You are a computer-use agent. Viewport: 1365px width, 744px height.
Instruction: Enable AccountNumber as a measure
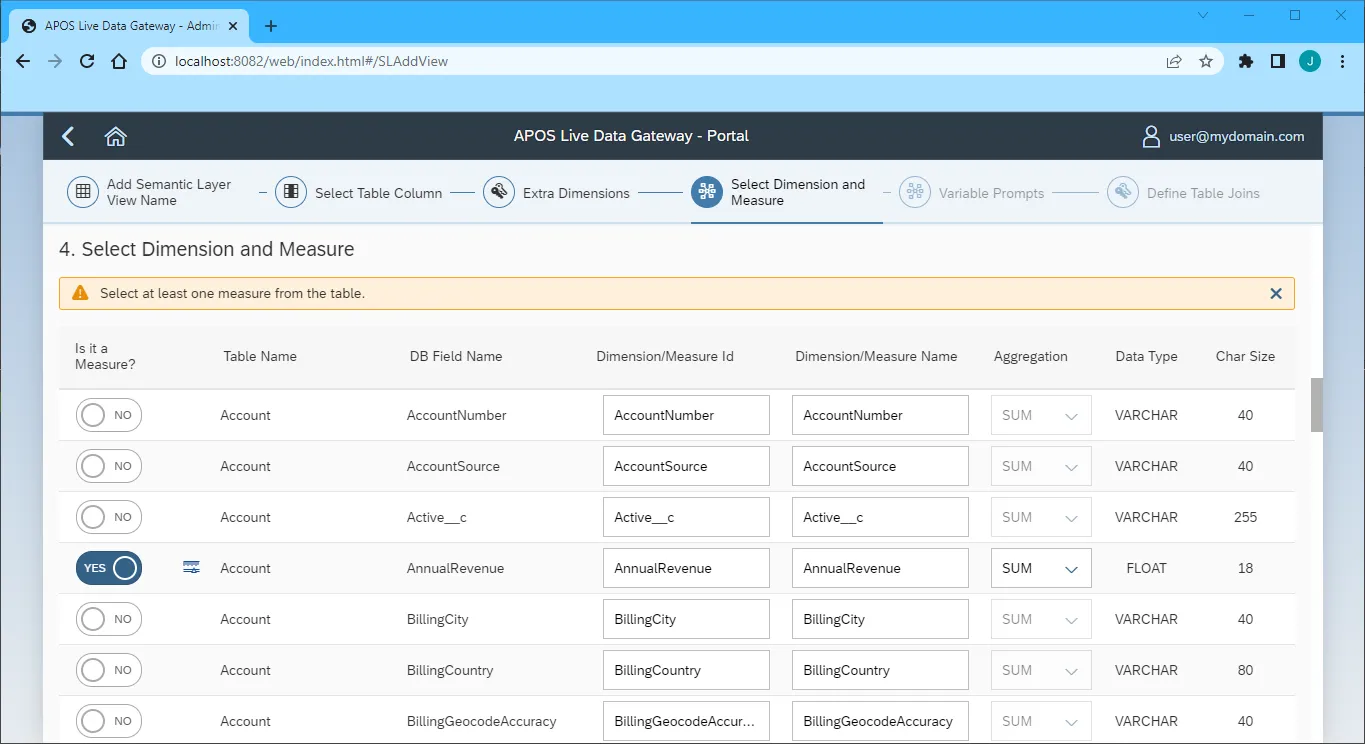coord(108,414)
